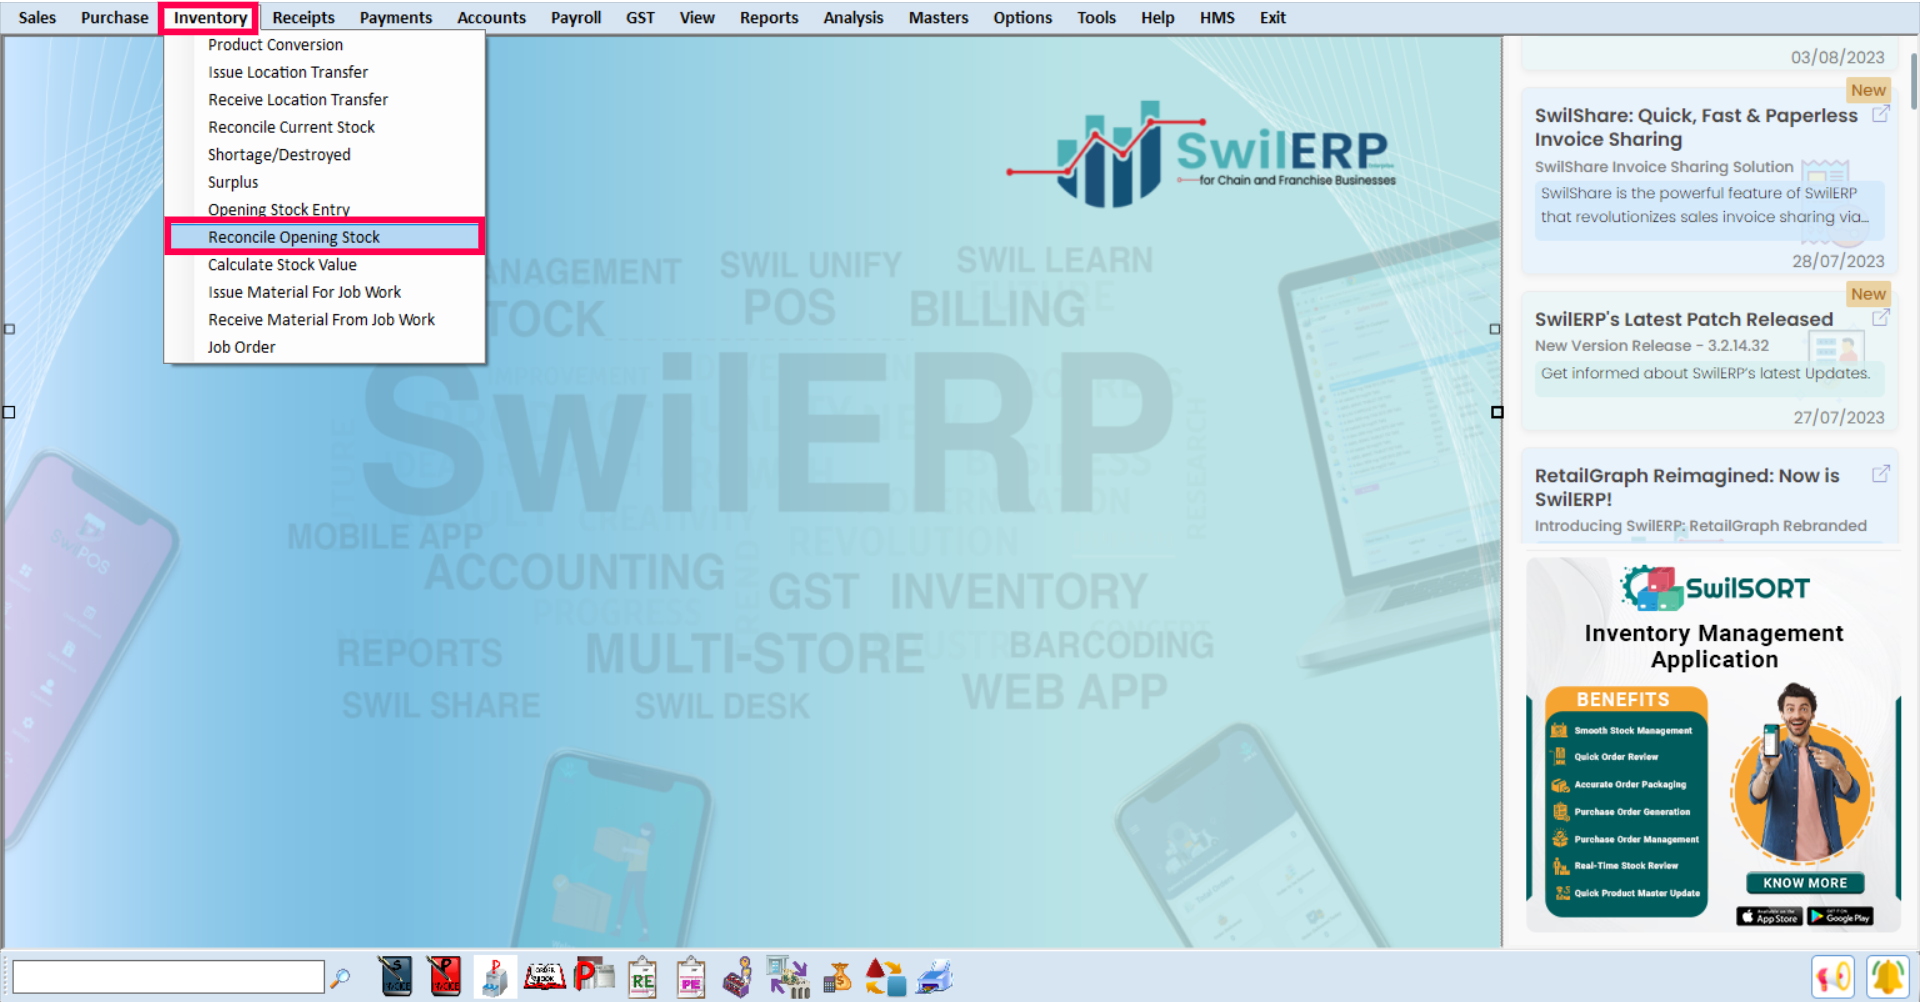This screenshot has height=1002, width=1920.
Task: Click the RE clipboard icon
Action: [x=642, y=977]
